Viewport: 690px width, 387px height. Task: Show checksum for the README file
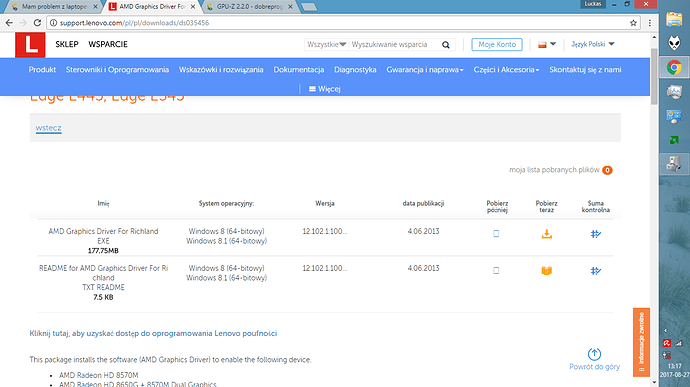pyautogui.click(x=596, y=271)
